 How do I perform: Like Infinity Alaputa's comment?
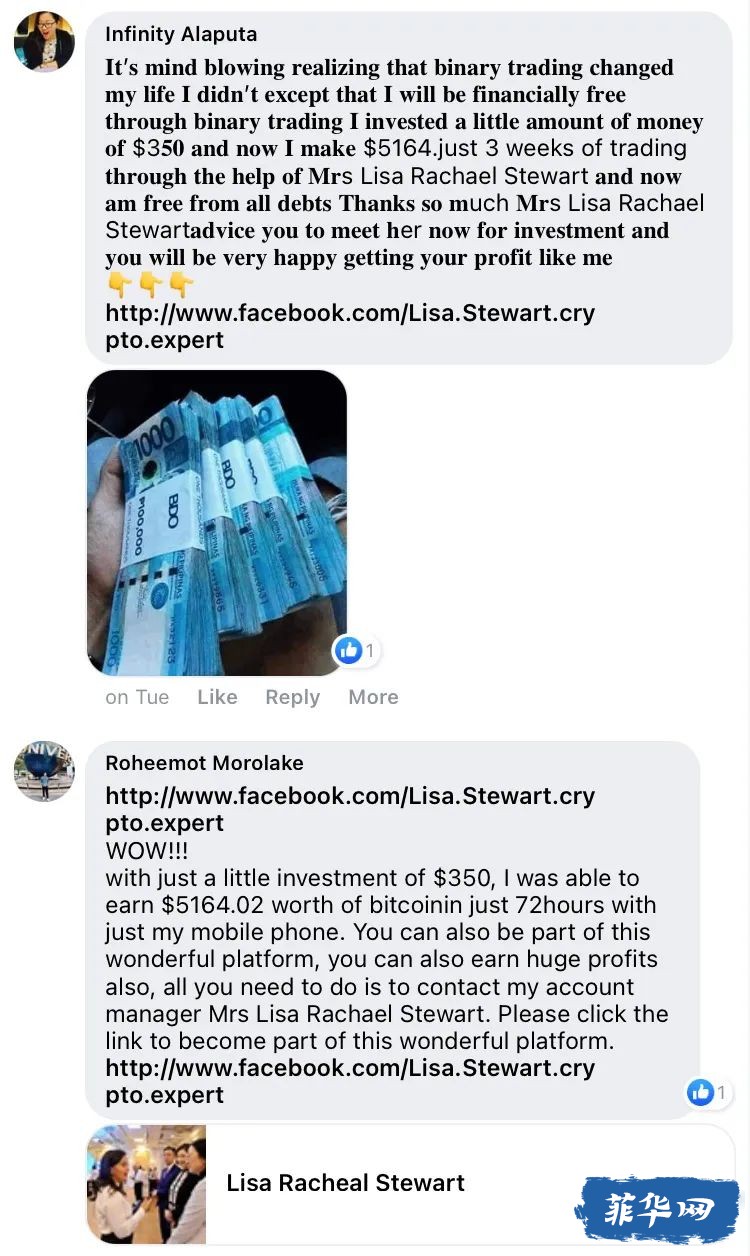click(x=217, y=697)
